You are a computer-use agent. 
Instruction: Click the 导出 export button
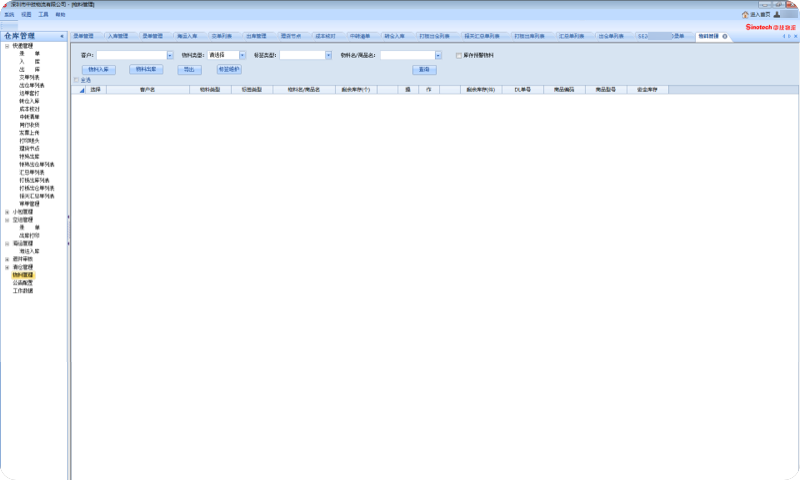(x=188, y=69)
